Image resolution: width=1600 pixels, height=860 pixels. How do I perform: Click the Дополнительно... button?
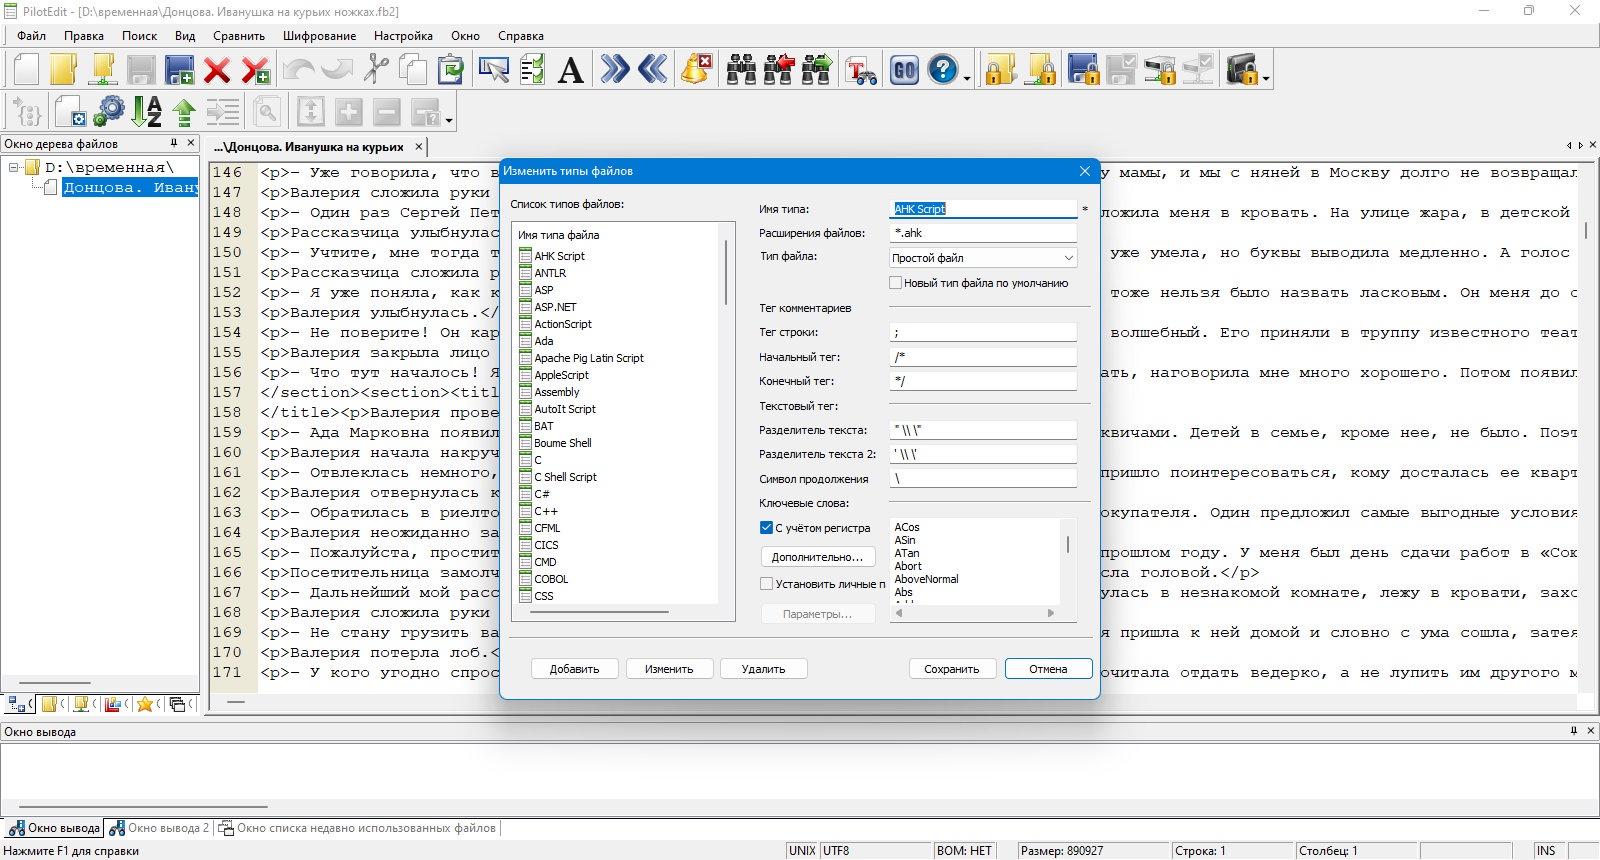click(817, 557)
